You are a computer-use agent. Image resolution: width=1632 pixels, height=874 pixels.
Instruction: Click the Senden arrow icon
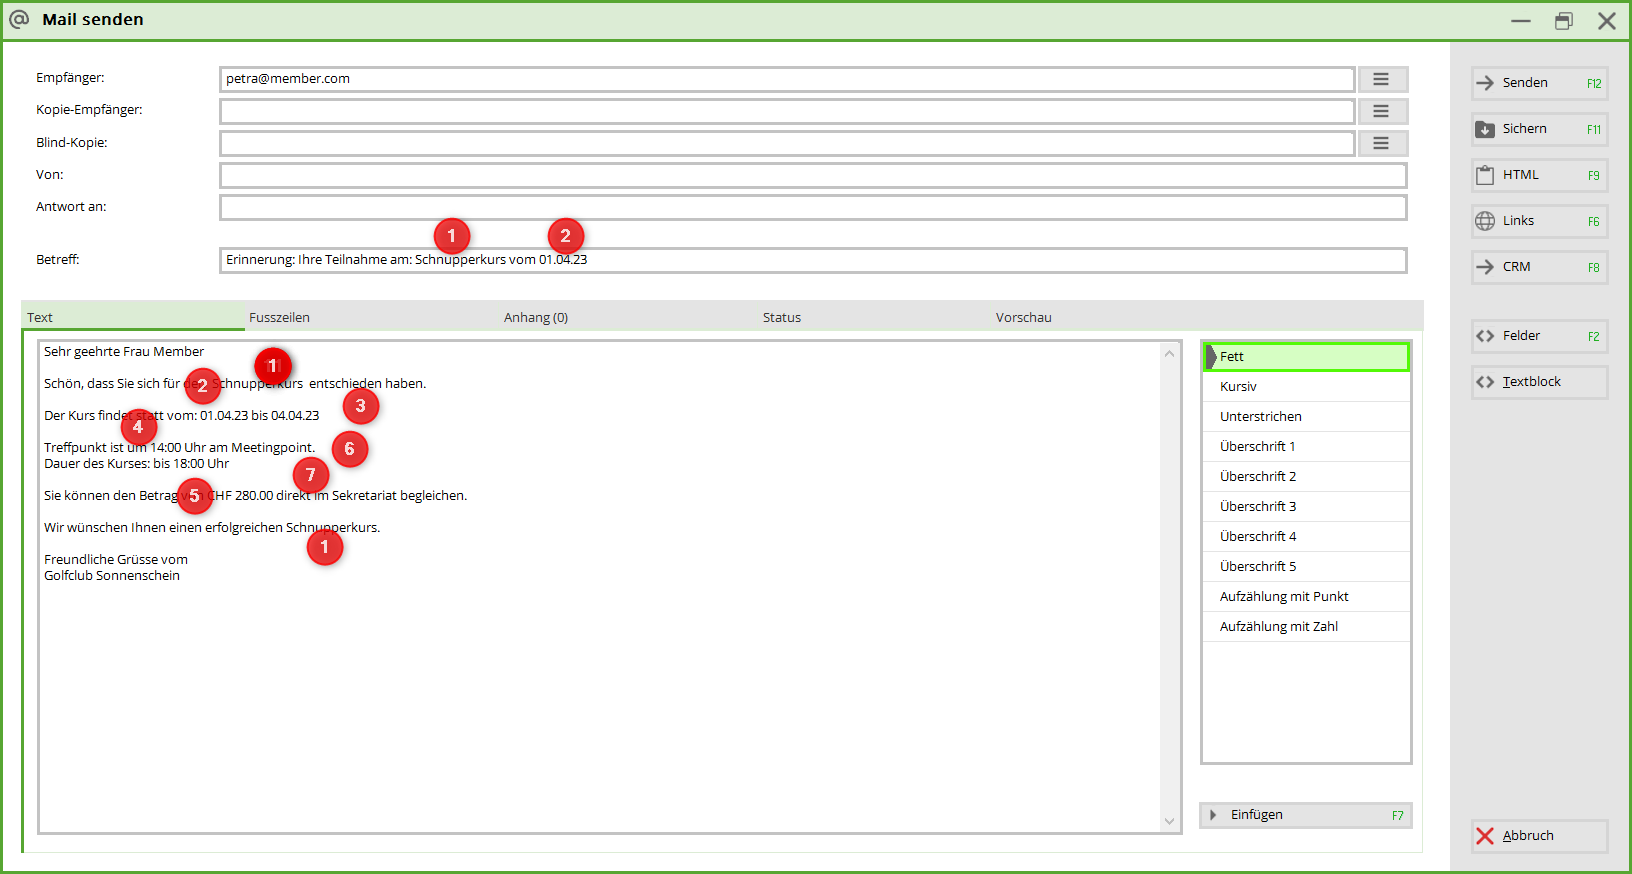tap(1485, 83)
